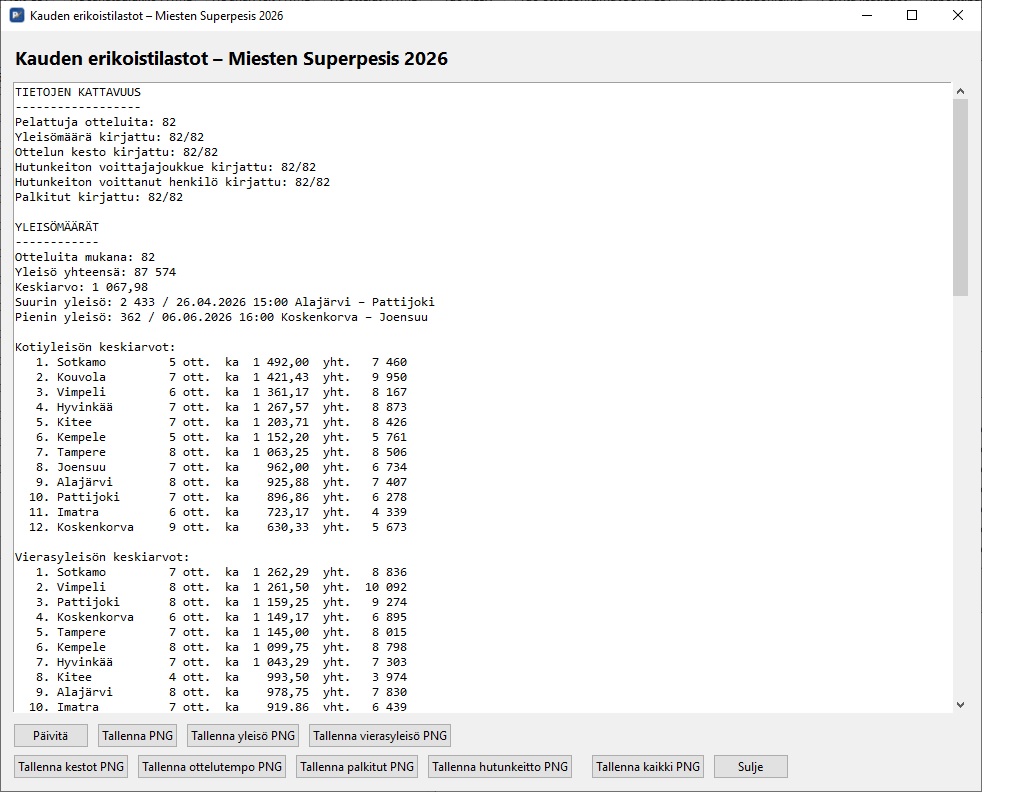Viewport: 1024px width, 792px height.
Task: Save statistics with Tallenna PNG button
Action: [x=138, y=736]
